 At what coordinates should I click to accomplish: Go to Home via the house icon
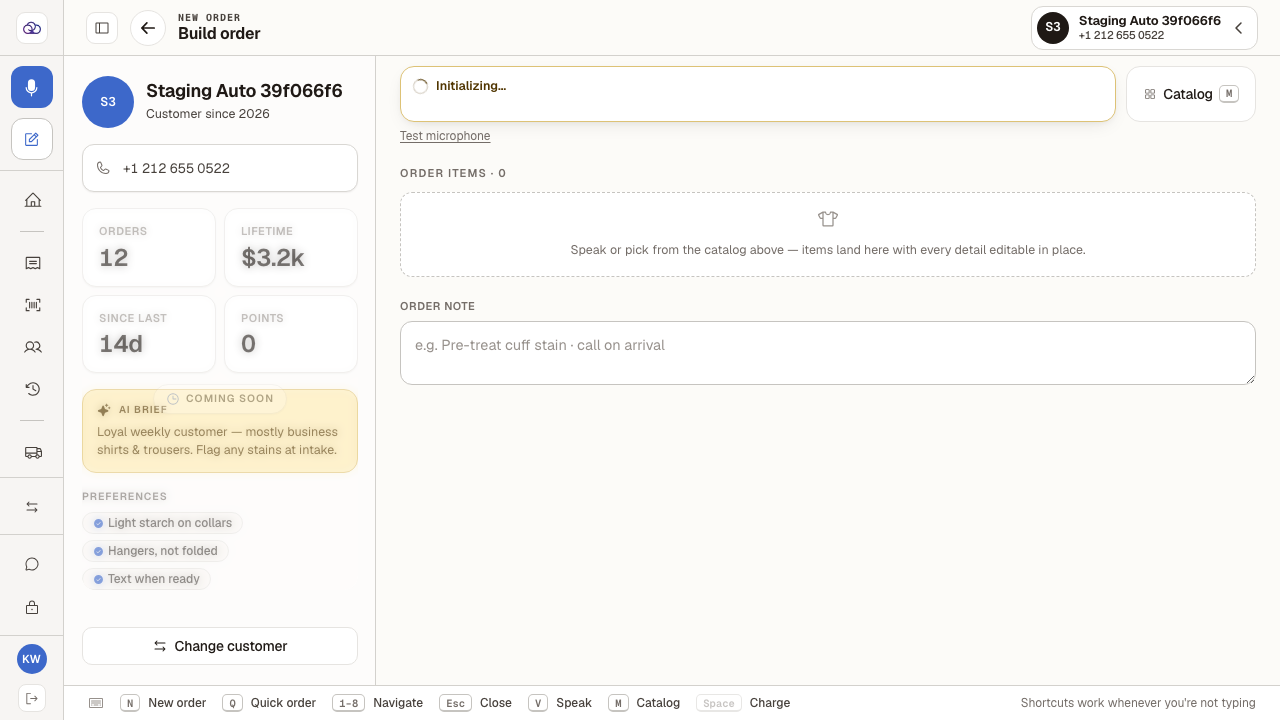(32, 200)
